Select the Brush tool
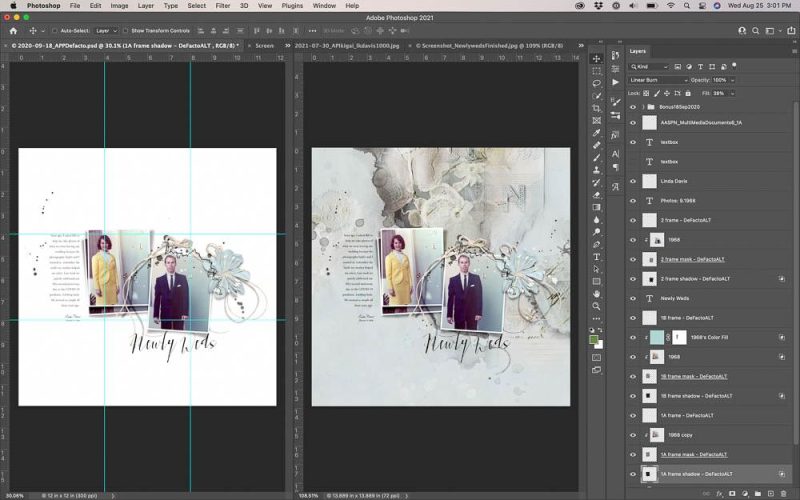 (596, 158)
